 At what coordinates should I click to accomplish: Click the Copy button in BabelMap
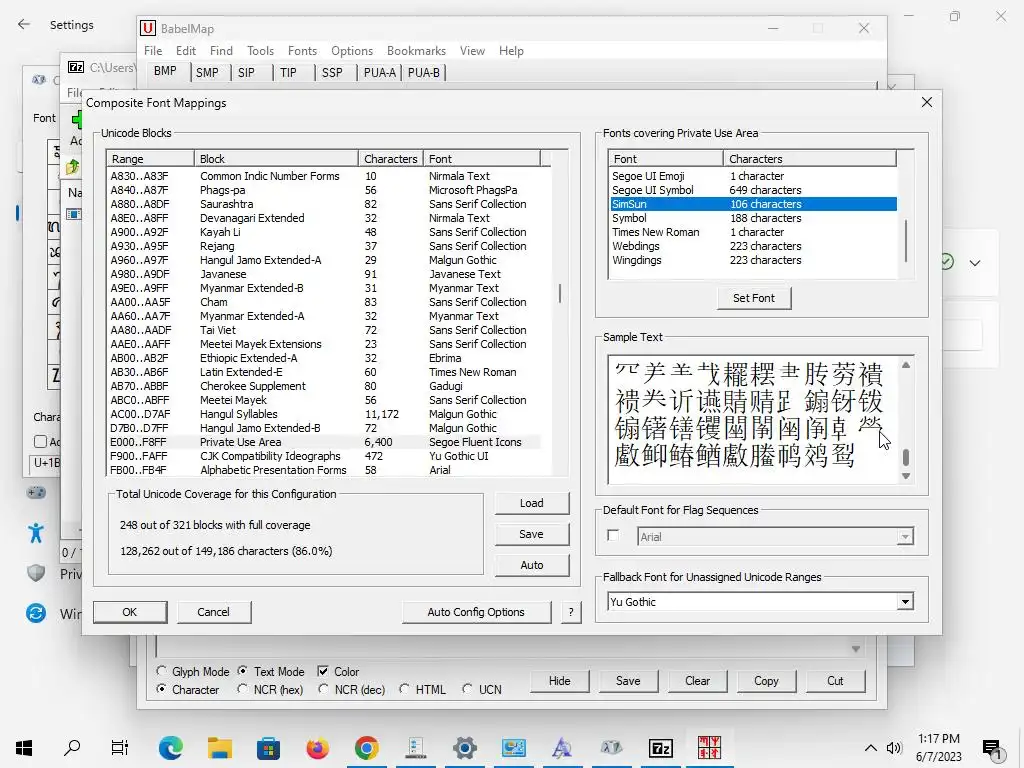point(766,680)
